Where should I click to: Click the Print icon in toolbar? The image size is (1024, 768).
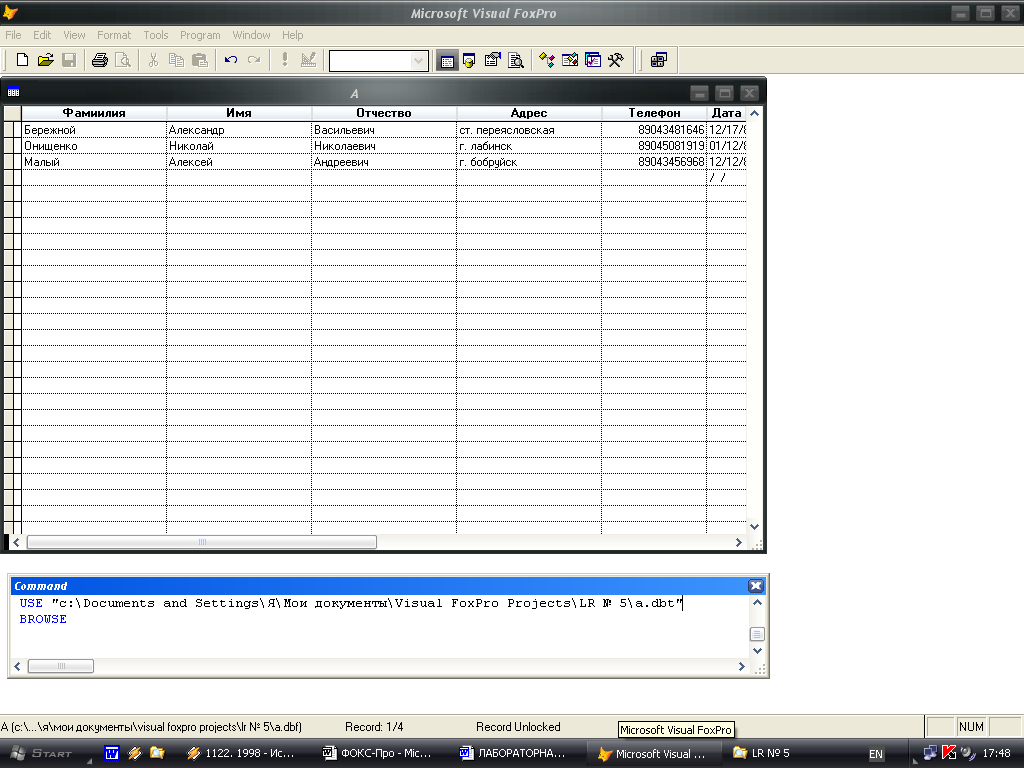[99, 60]
